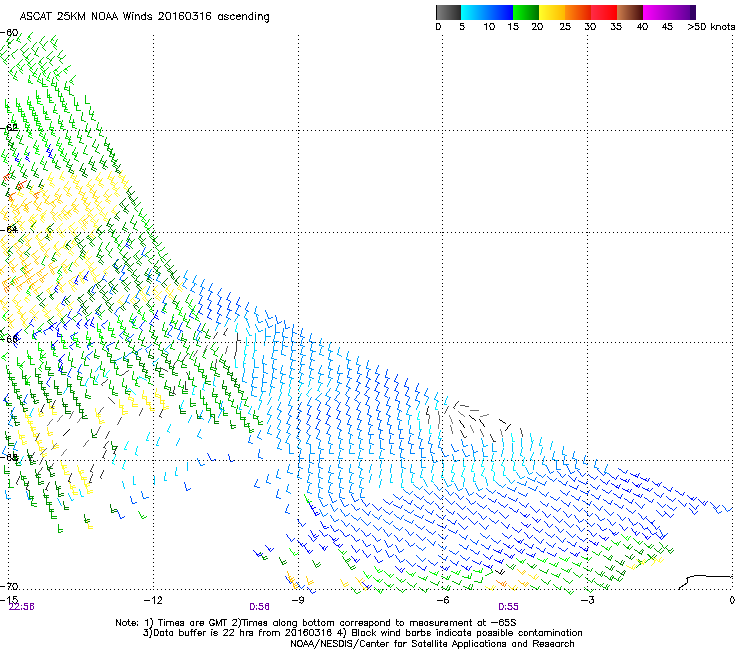Click the orange 25-30 knots color swatch
Screen dimensions: 740x650
[578, 12]
